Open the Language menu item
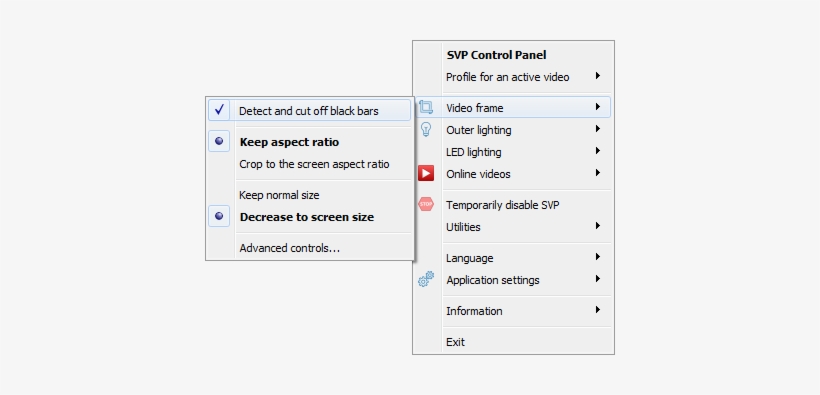The width and height of the screenshot is (820, 395). pyautogui.click(x=469, y=258)
